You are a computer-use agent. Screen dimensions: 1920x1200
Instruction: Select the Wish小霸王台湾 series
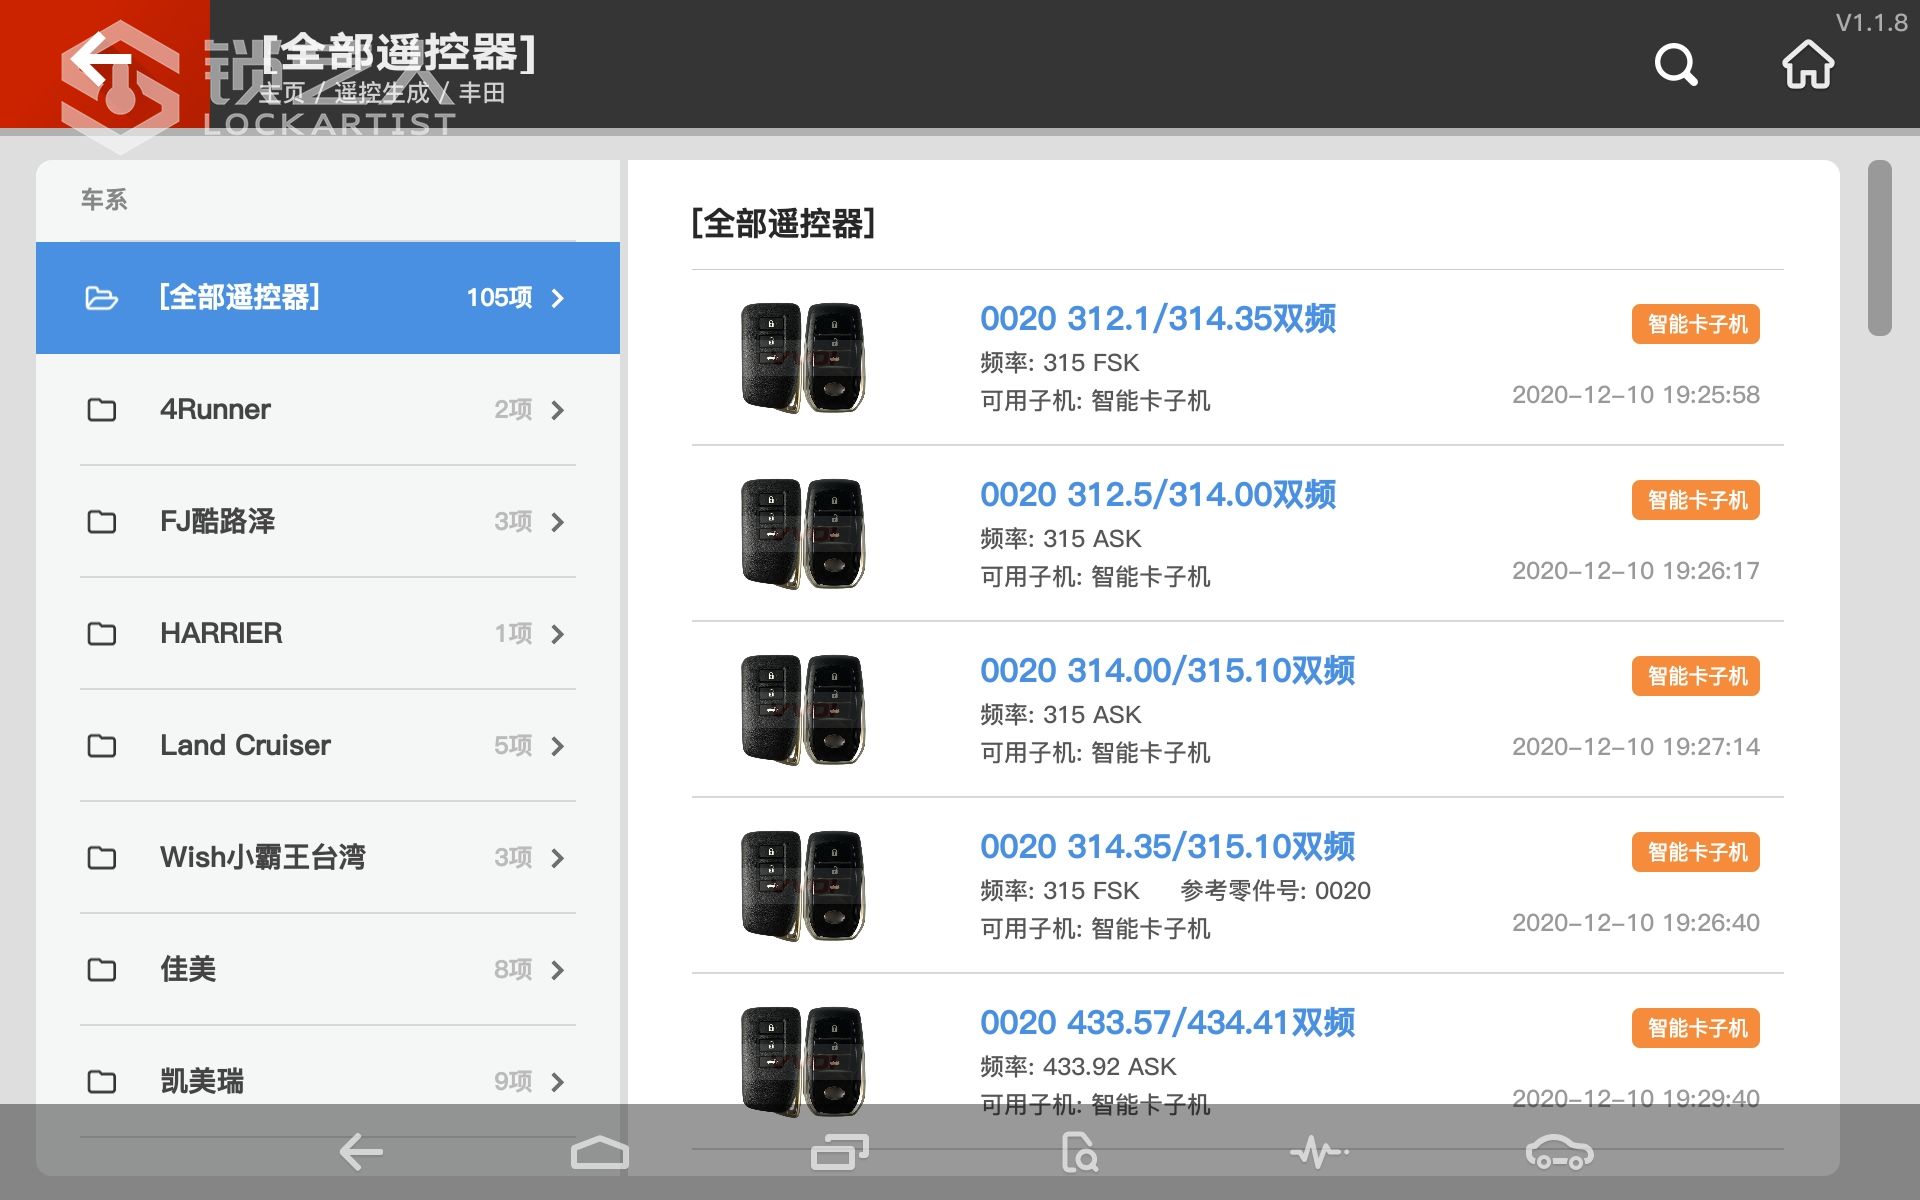point(328,858)
